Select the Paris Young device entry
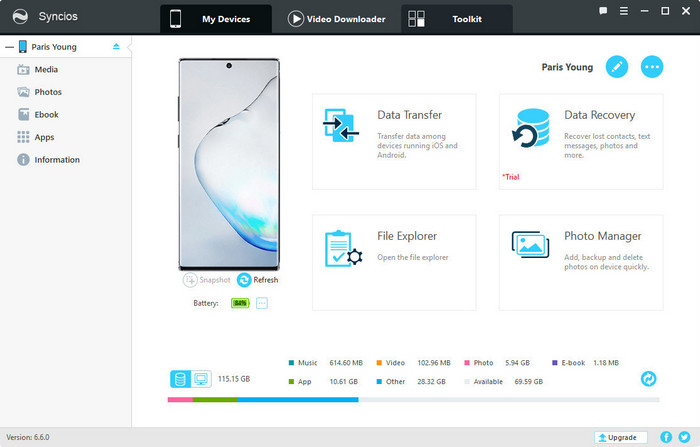Screen dimensions: 700x447 pos(66,46)
